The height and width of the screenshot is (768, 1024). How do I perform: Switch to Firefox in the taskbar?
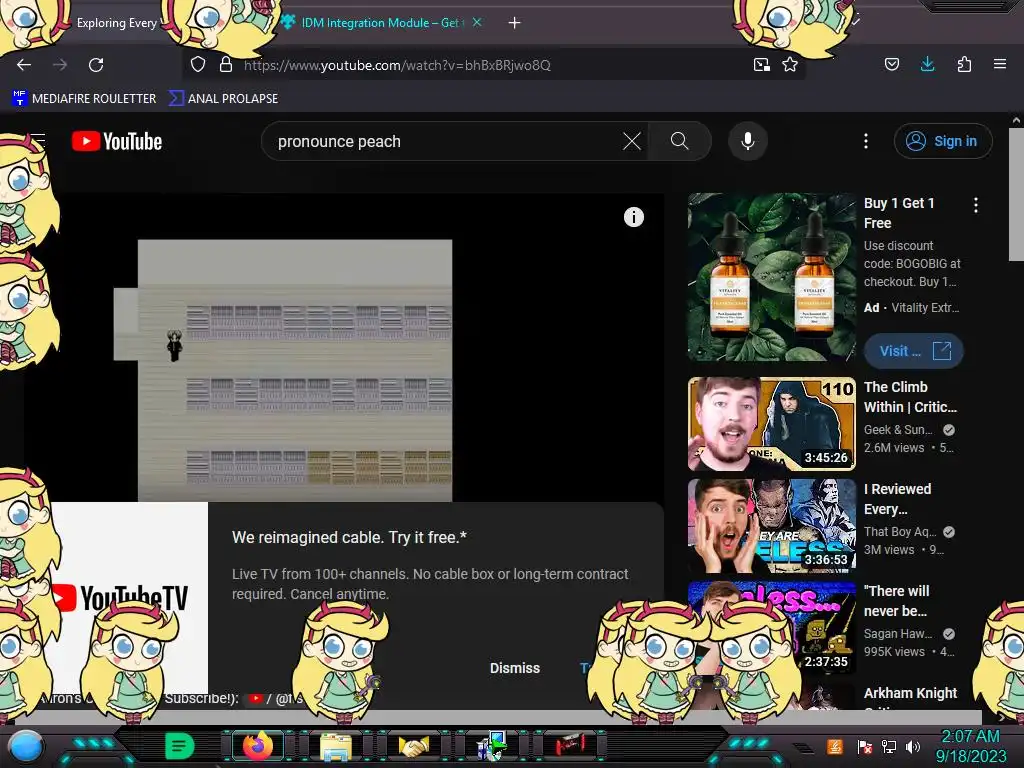coord(257,746)
